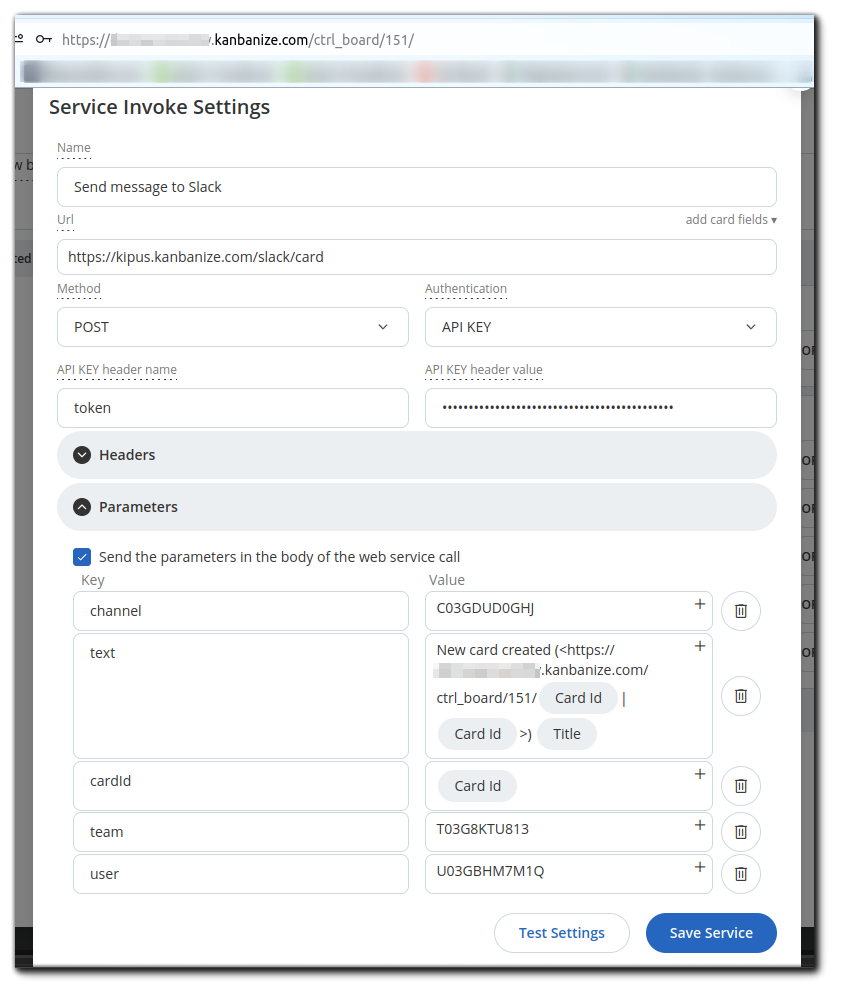Click plus icon in cardId value field
The height and width of the screenshot is (995, 841).
click(x=699, y=774)
